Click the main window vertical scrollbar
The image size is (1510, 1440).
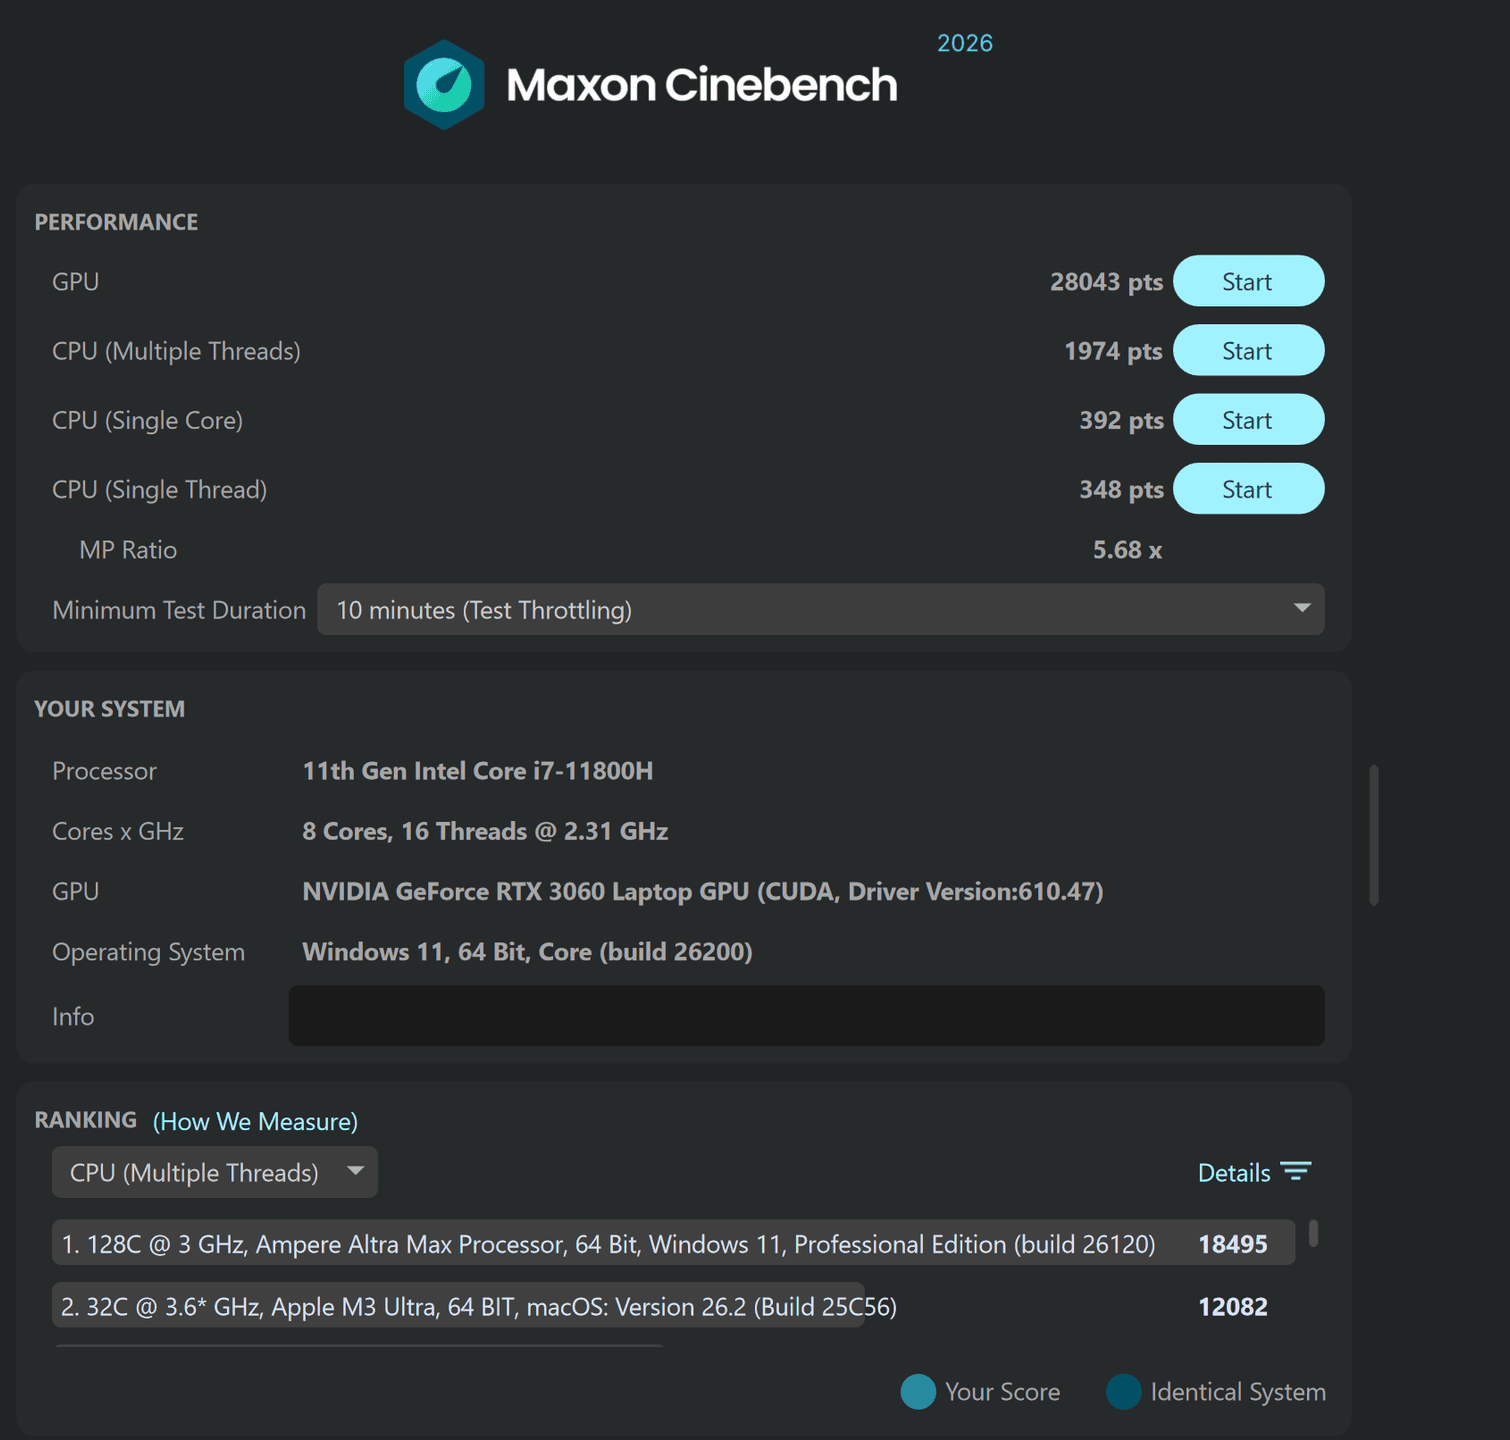tap(1374, 835)
